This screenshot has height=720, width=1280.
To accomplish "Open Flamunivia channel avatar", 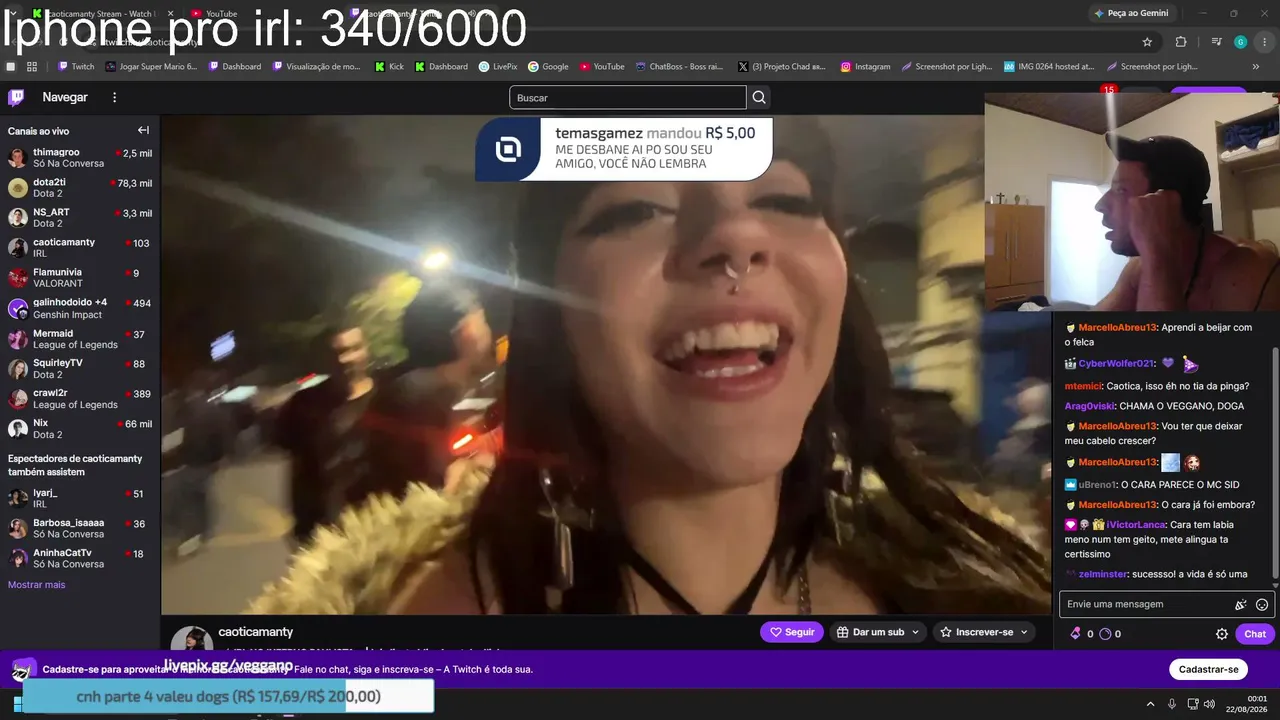I will (x=17, y=278).
